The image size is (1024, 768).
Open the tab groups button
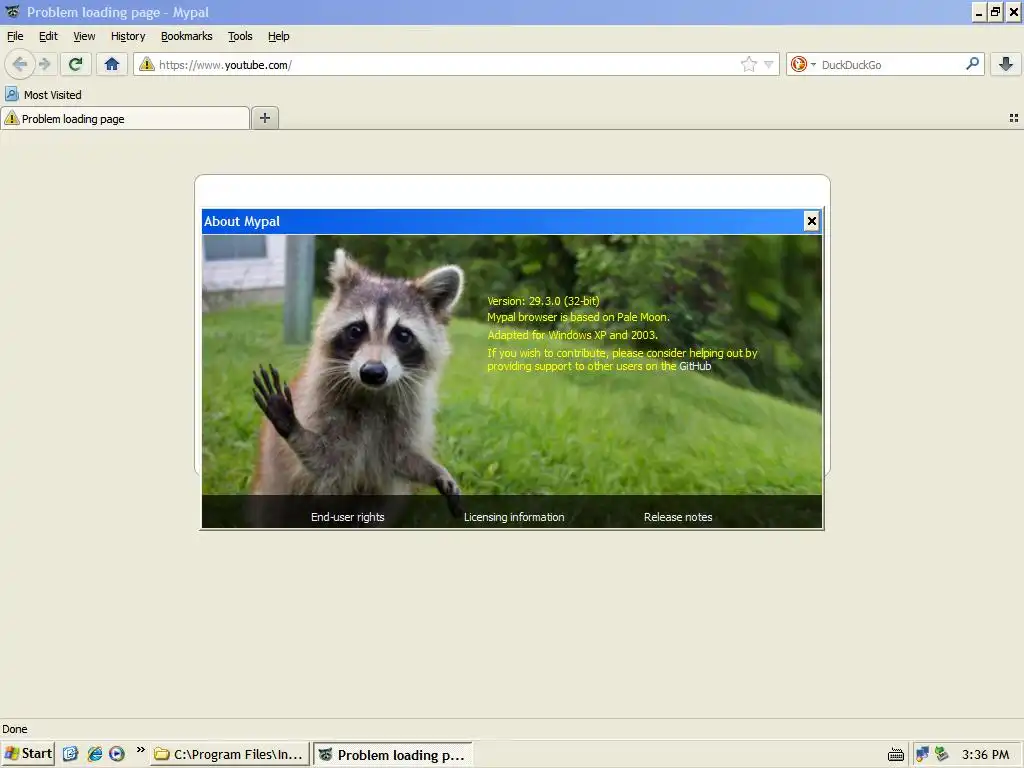(x=1014, y=118)
